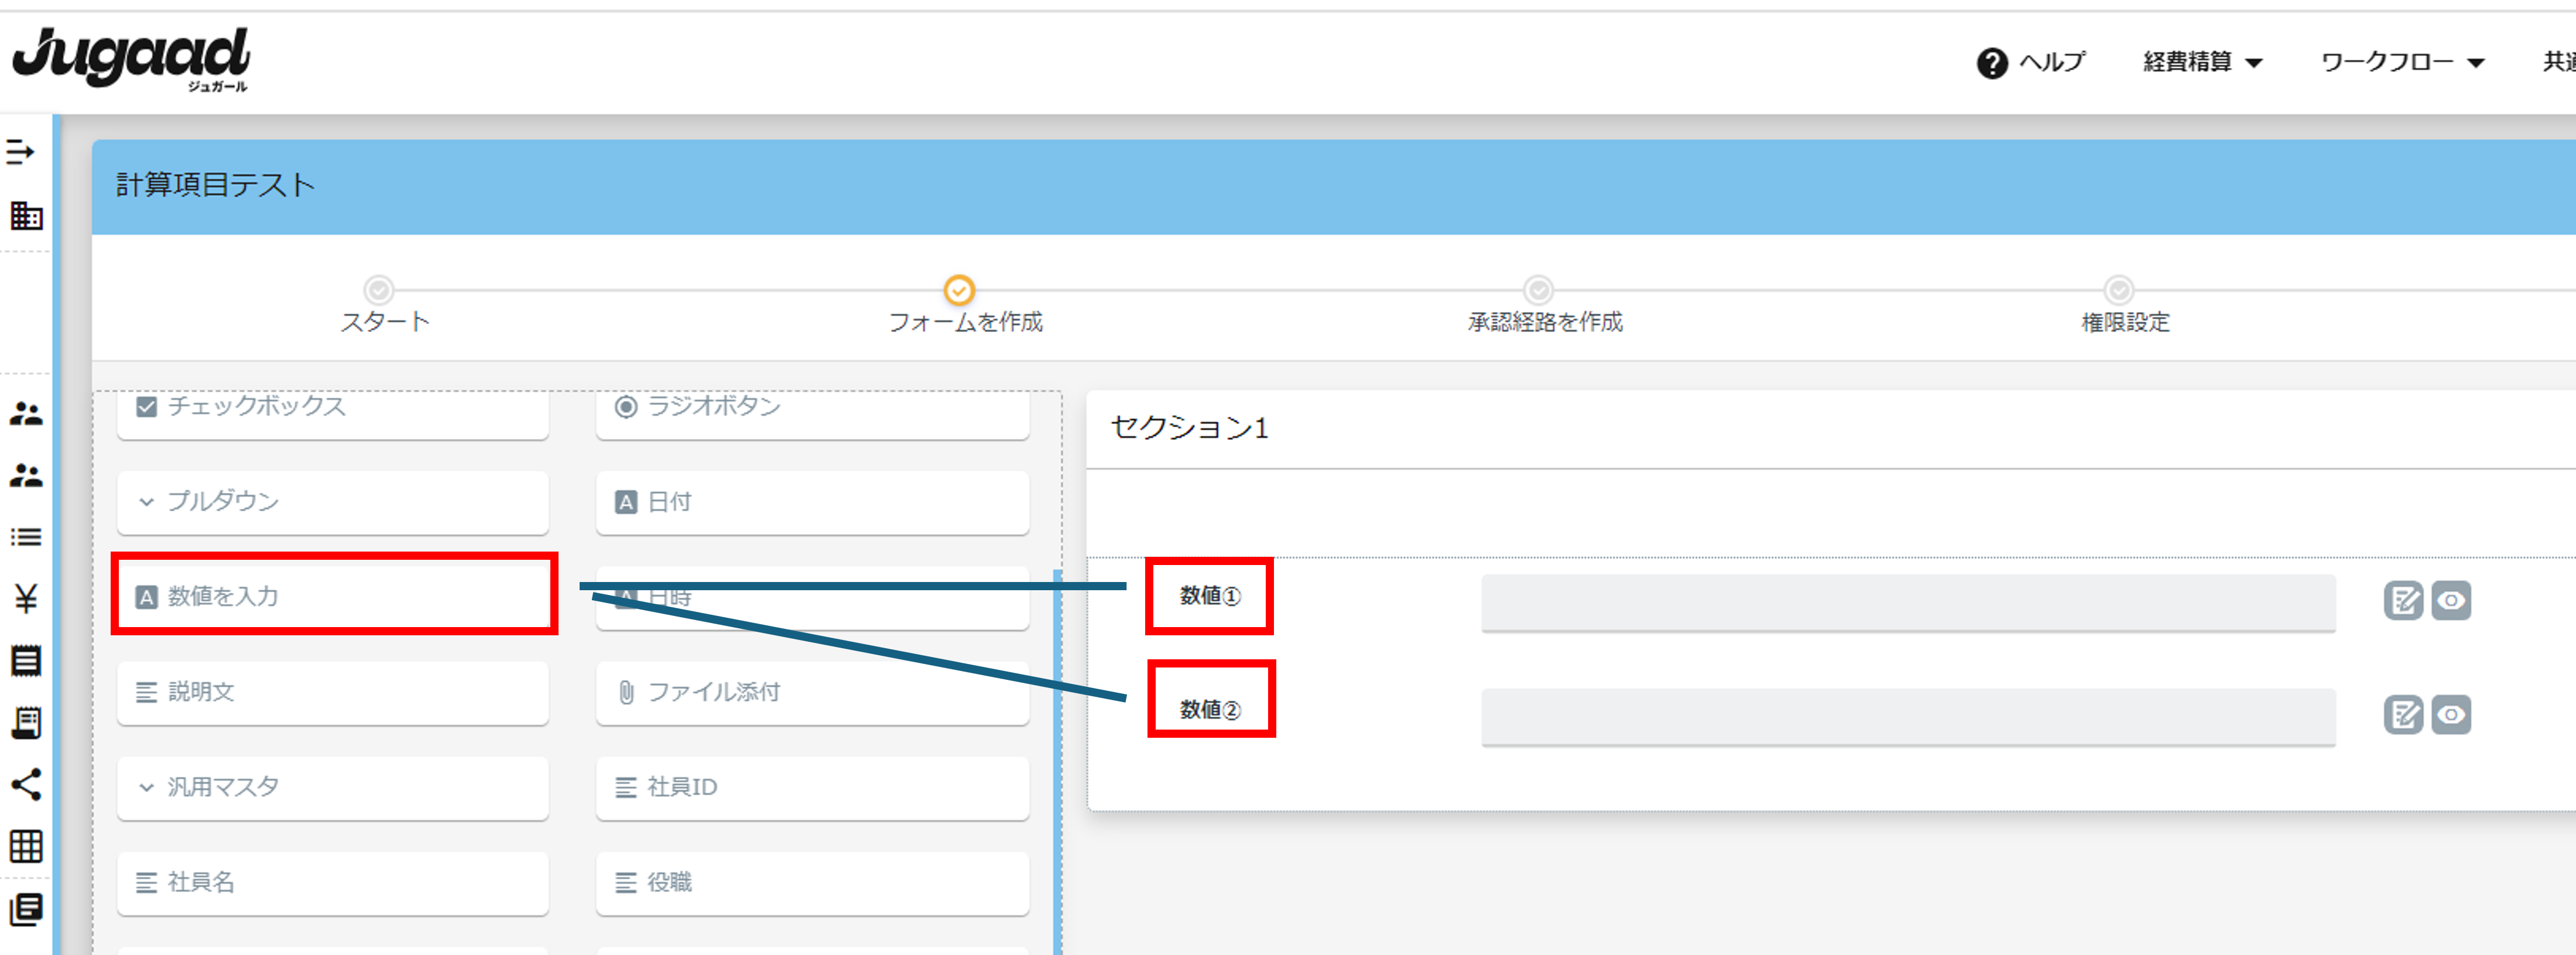
Task: Open the table grid sidebar icon
Action: pos(25,847)
